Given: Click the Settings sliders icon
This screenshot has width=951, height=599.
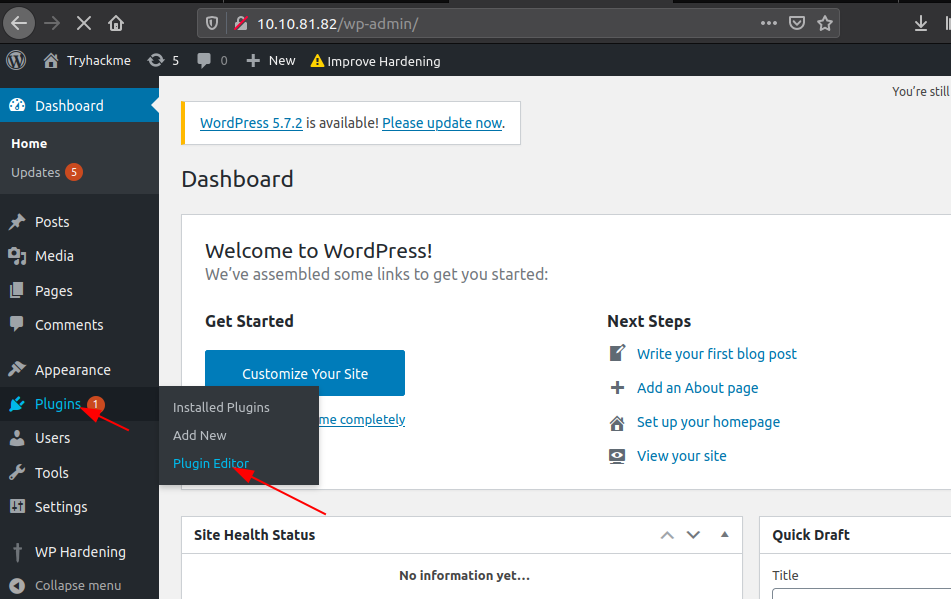Looking at the screenshot, I should 18,506.
